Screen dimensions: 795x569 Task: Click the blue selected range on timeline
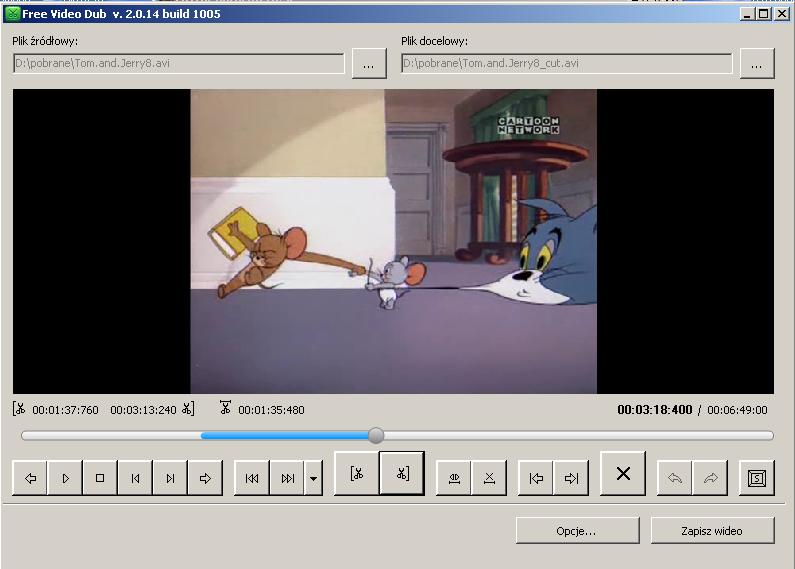point(284,435)
